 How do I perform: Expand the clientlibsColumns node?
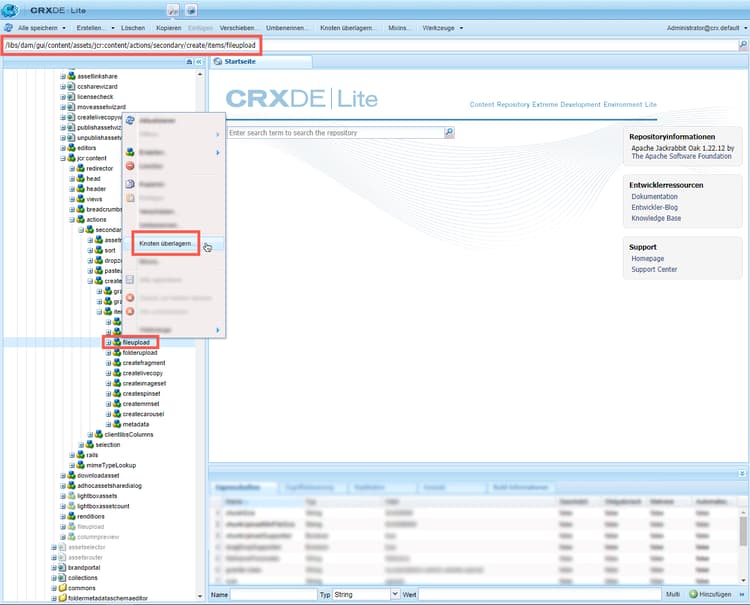(90, 435)
